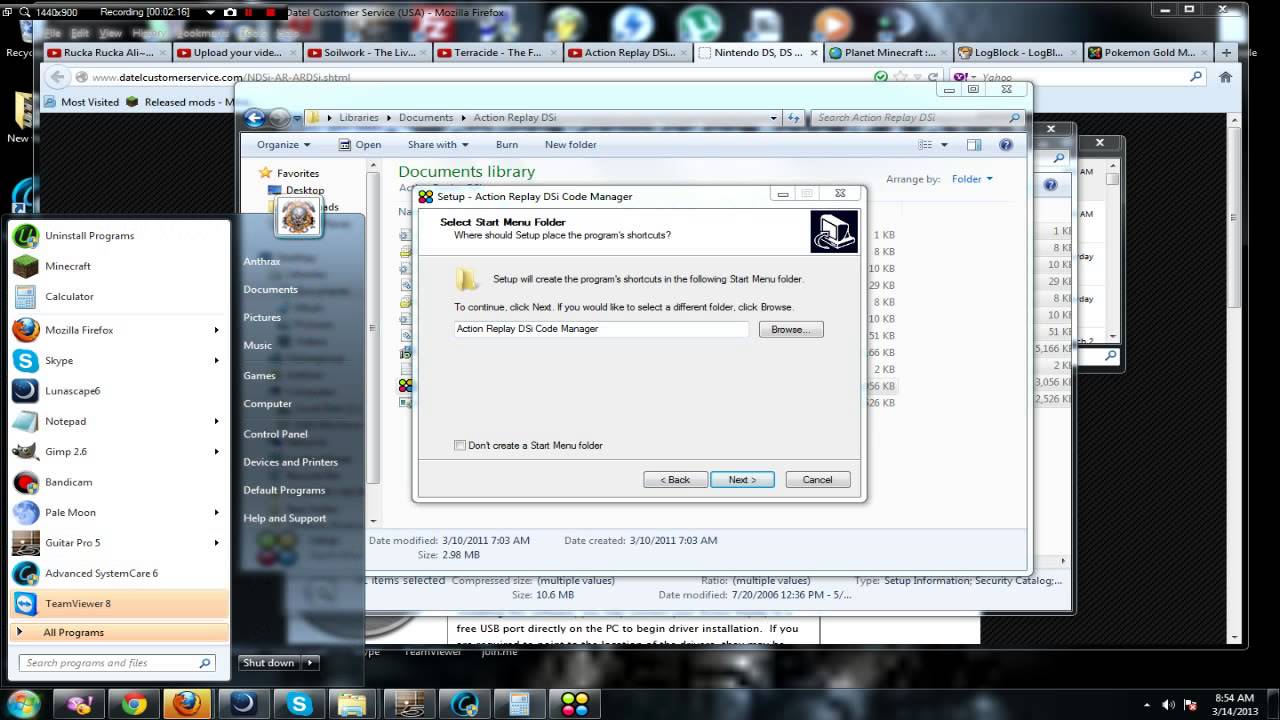1280x720 pixels.
Task: Switch to Action Replay setup taskbar icon
Action: click(574, 704)
